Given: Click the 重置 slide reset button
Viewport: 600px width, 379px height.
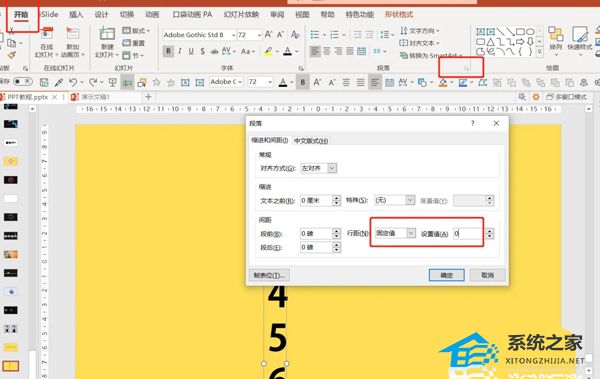Looking at the screenshot, I should pos(134,43).
